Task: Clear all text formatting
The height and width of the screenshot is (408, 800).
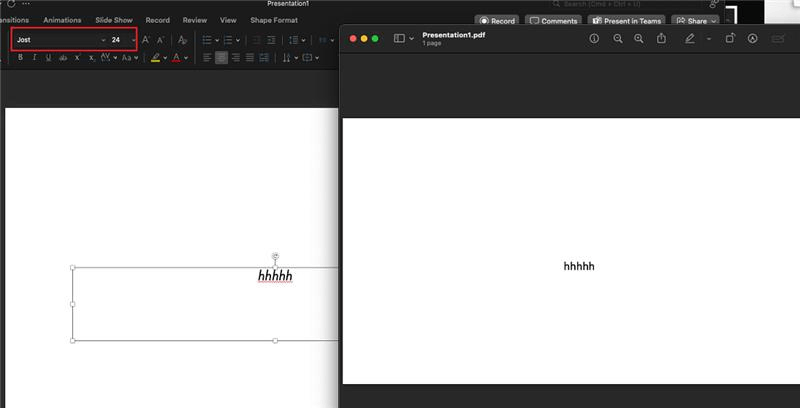Action: (x=182, y=40)
